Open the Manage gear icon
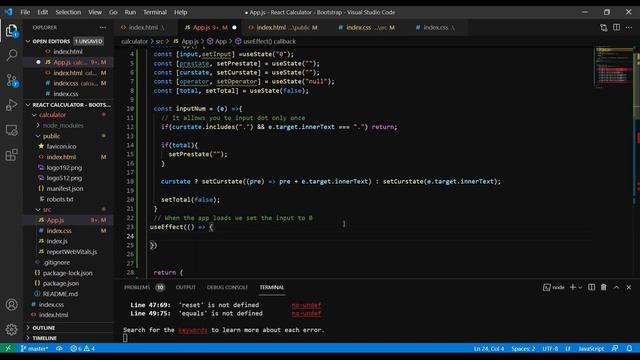 click(11, 329)
